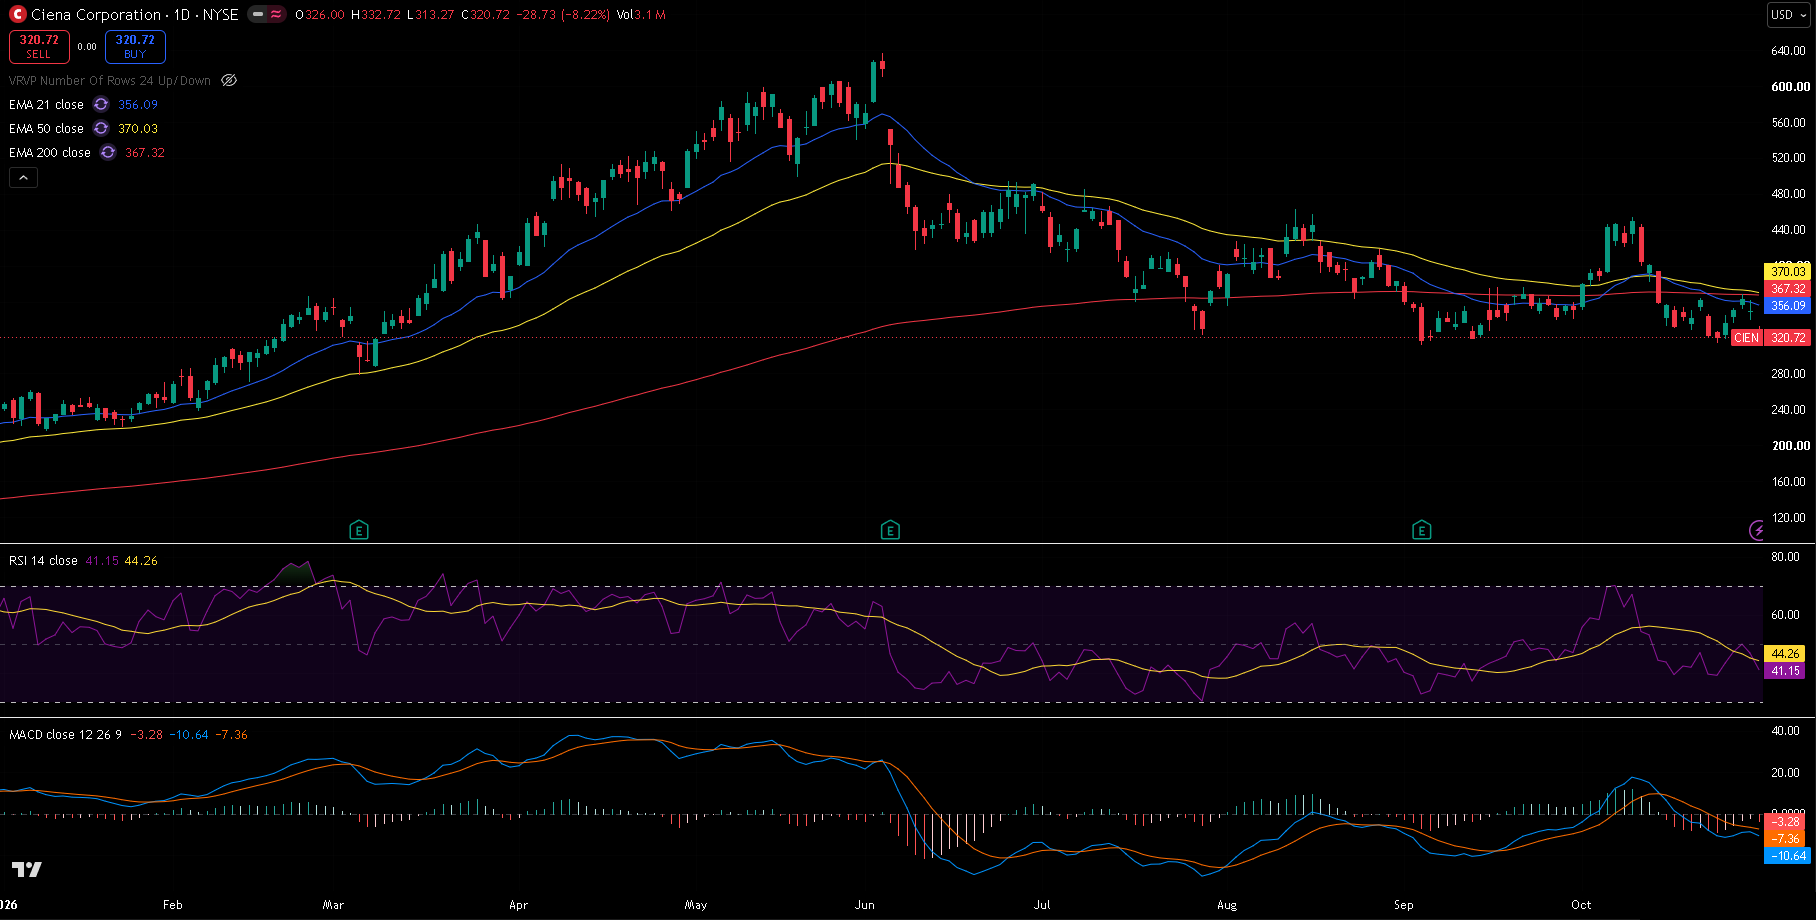Screen dimensions: 1816x920
Task: Click the pink wave icon beside NYSE
Action: pos(276,15)
